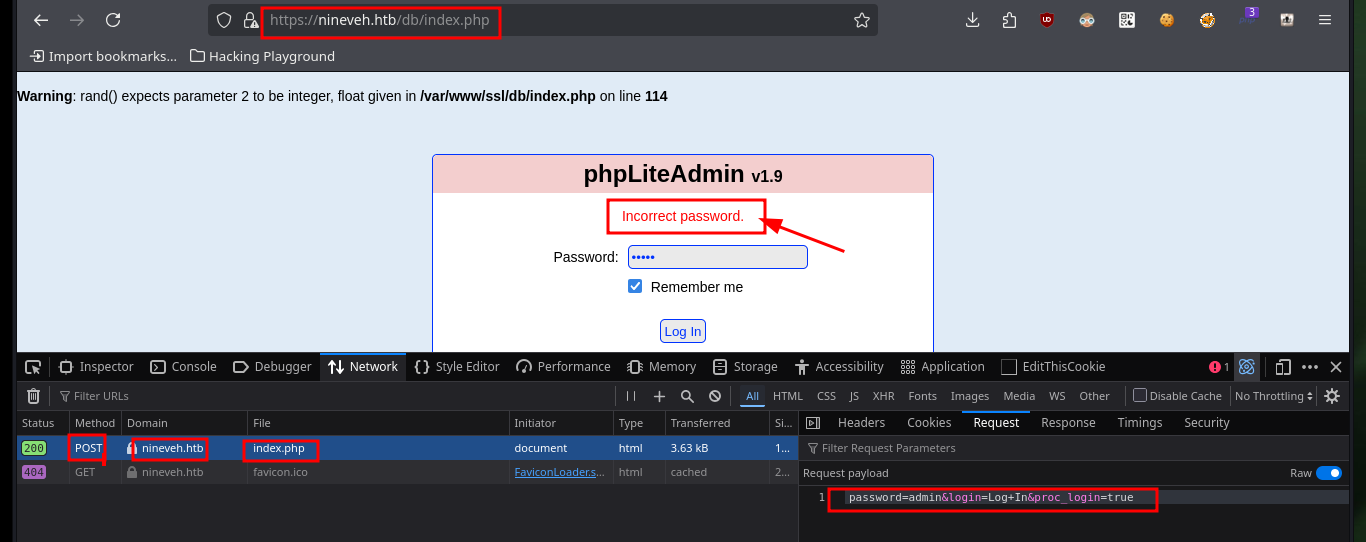Activate the DevTools element picker icon
This screenshot has height=542, width=1366.
33,367
